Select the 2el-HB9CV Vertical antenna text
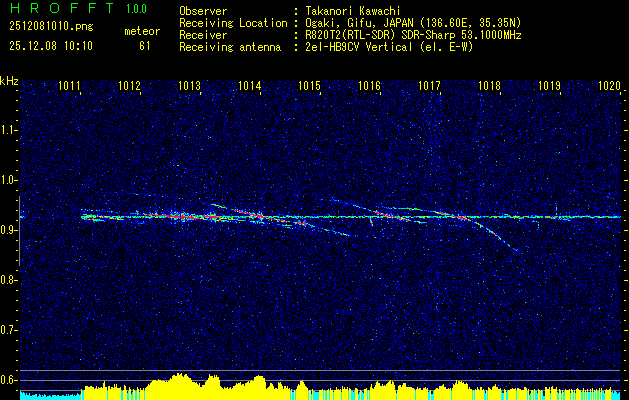 point(390,47)
